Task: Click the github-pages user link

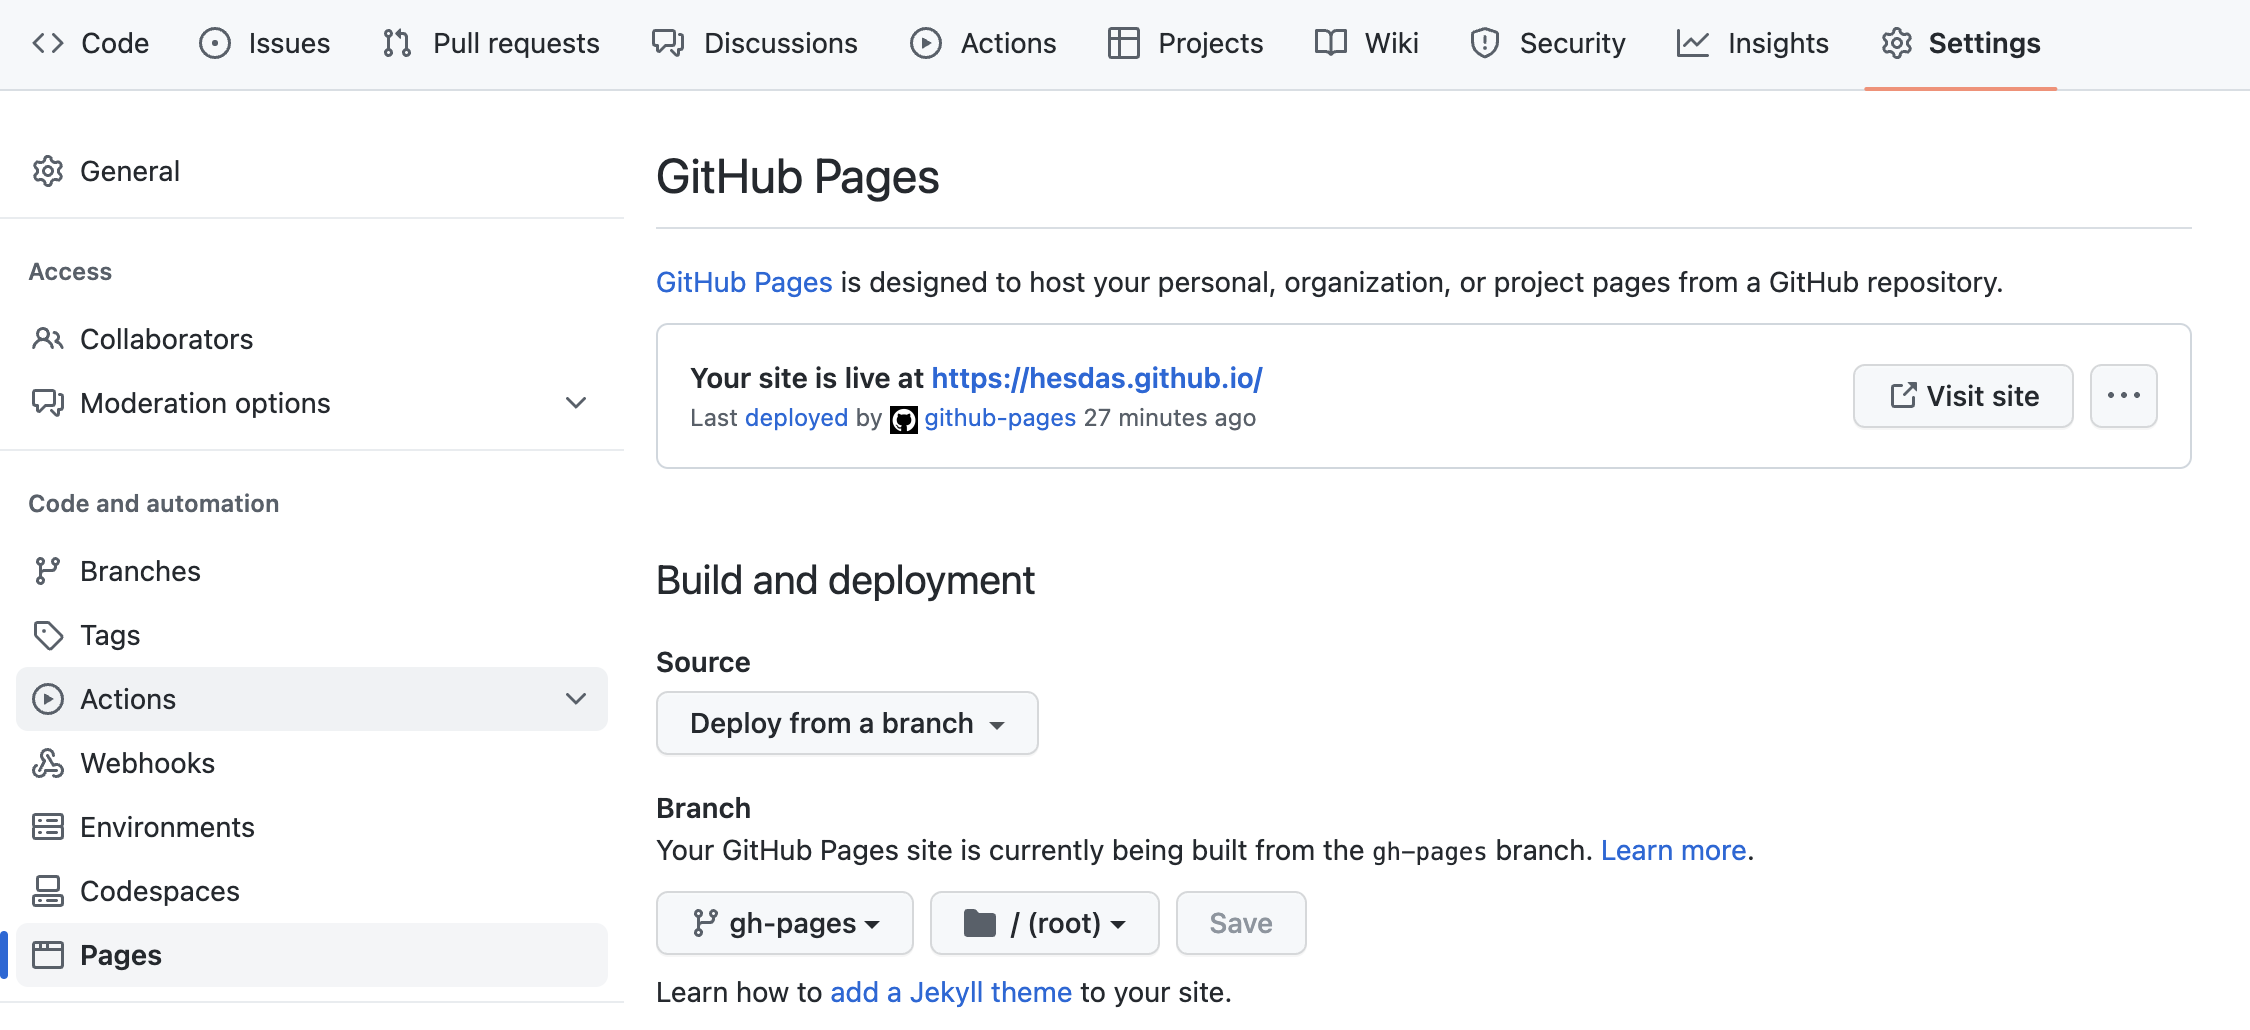Action: coord(1000,418)
